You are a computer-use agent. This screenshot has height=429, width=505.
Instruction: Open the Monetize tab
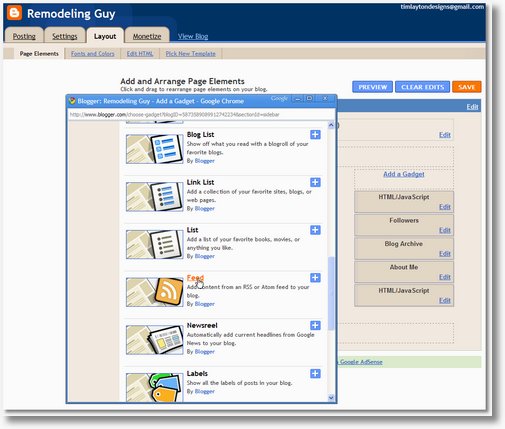pyautogui.click(x=147, y=36)
